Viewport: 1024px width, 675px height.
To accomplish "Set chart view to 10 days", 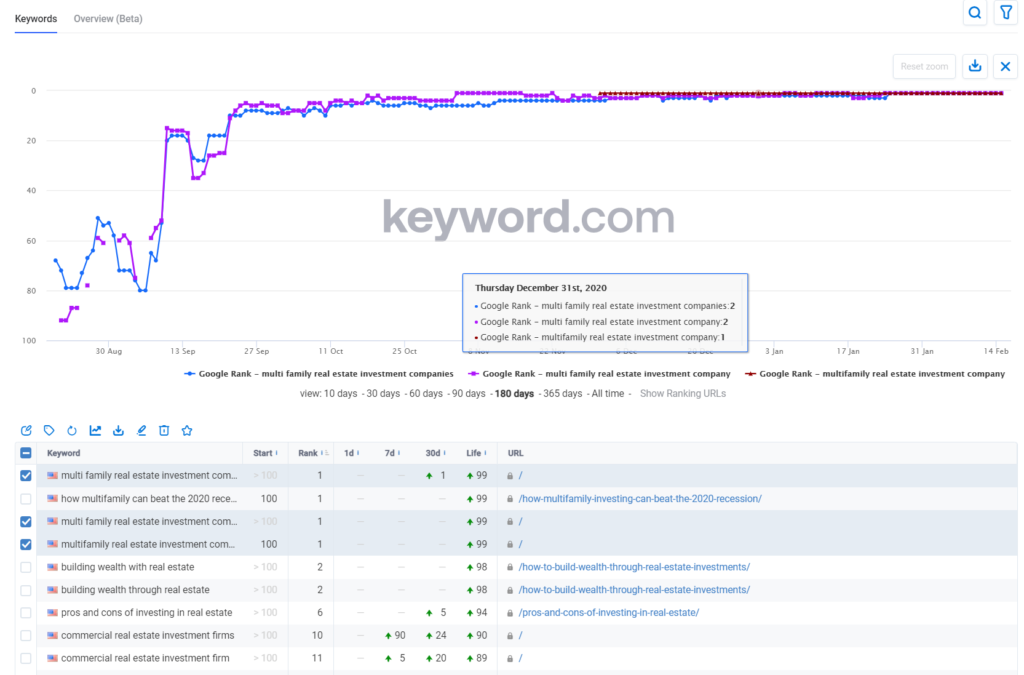I will coord(341,394).
